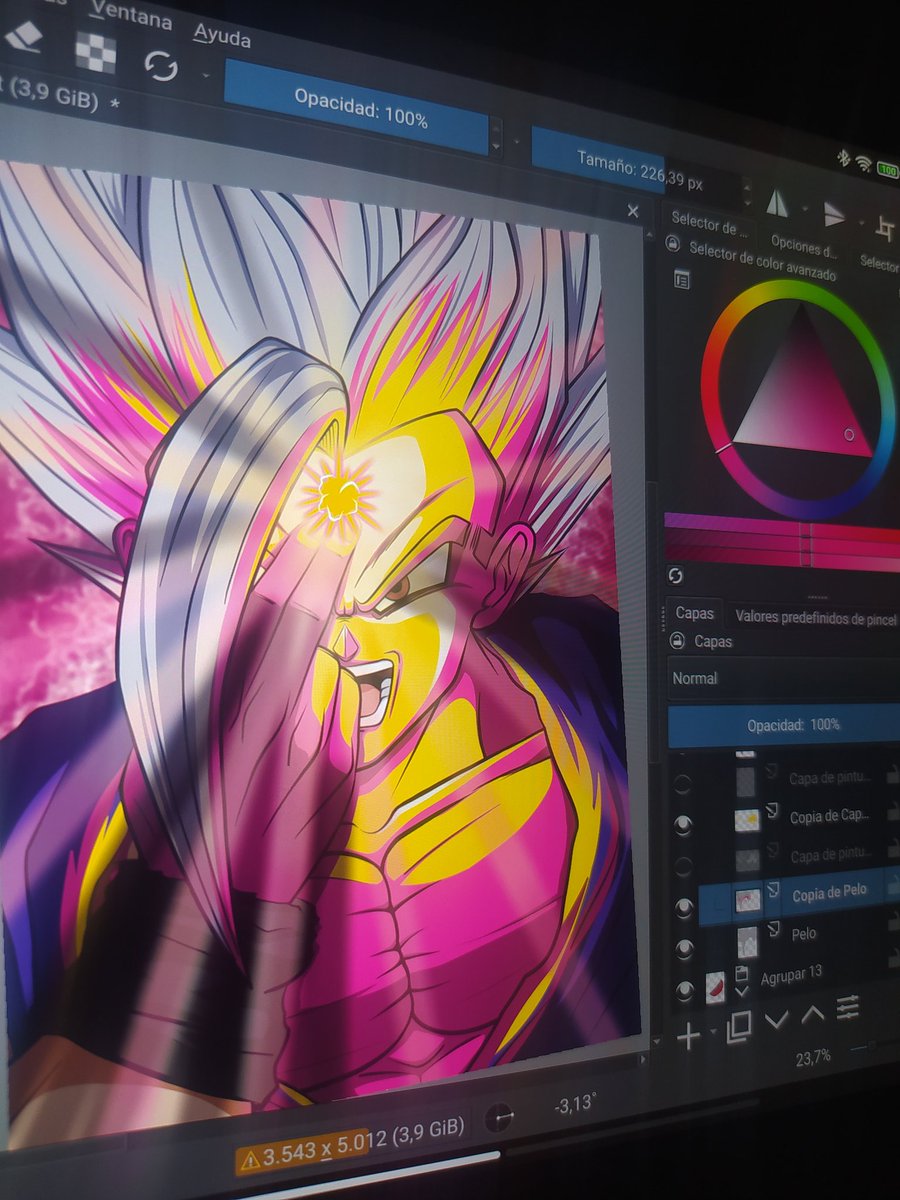This screenshot has width=900, height=1200.
Task: Open the color selector settings icon
Action: pos(681,281)
